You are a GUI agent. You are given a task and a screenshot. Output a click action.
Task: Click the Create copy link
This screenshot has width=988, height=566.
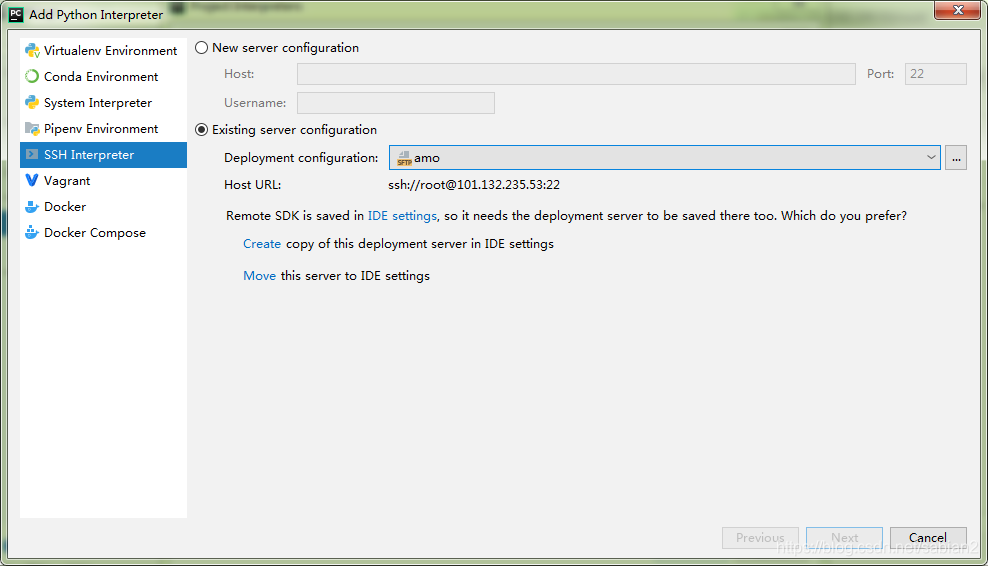(262, 244)
